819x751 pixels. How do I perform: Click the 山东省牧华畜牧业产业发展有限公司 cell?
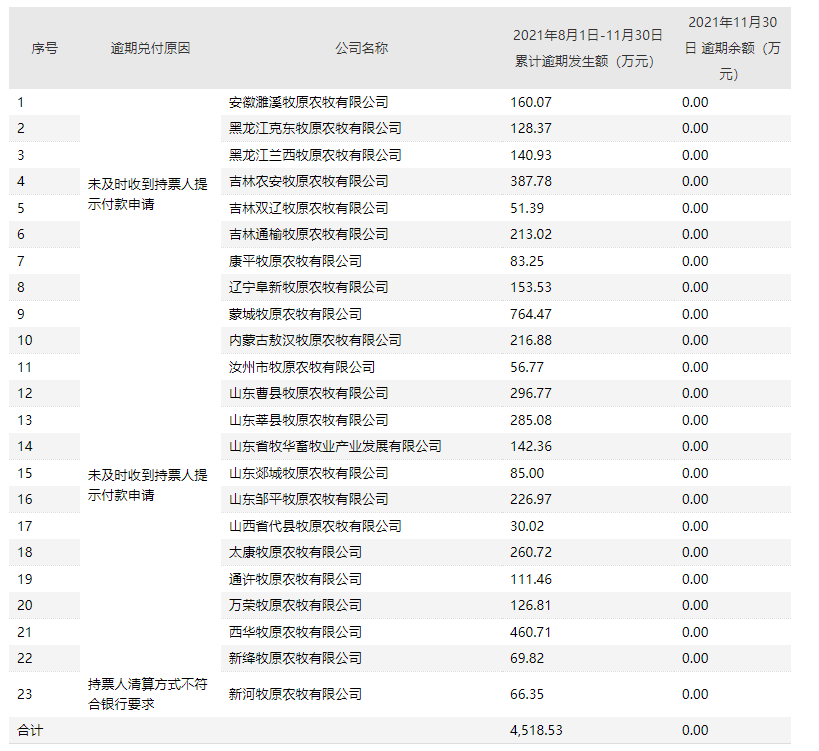[x=335, y=446]
